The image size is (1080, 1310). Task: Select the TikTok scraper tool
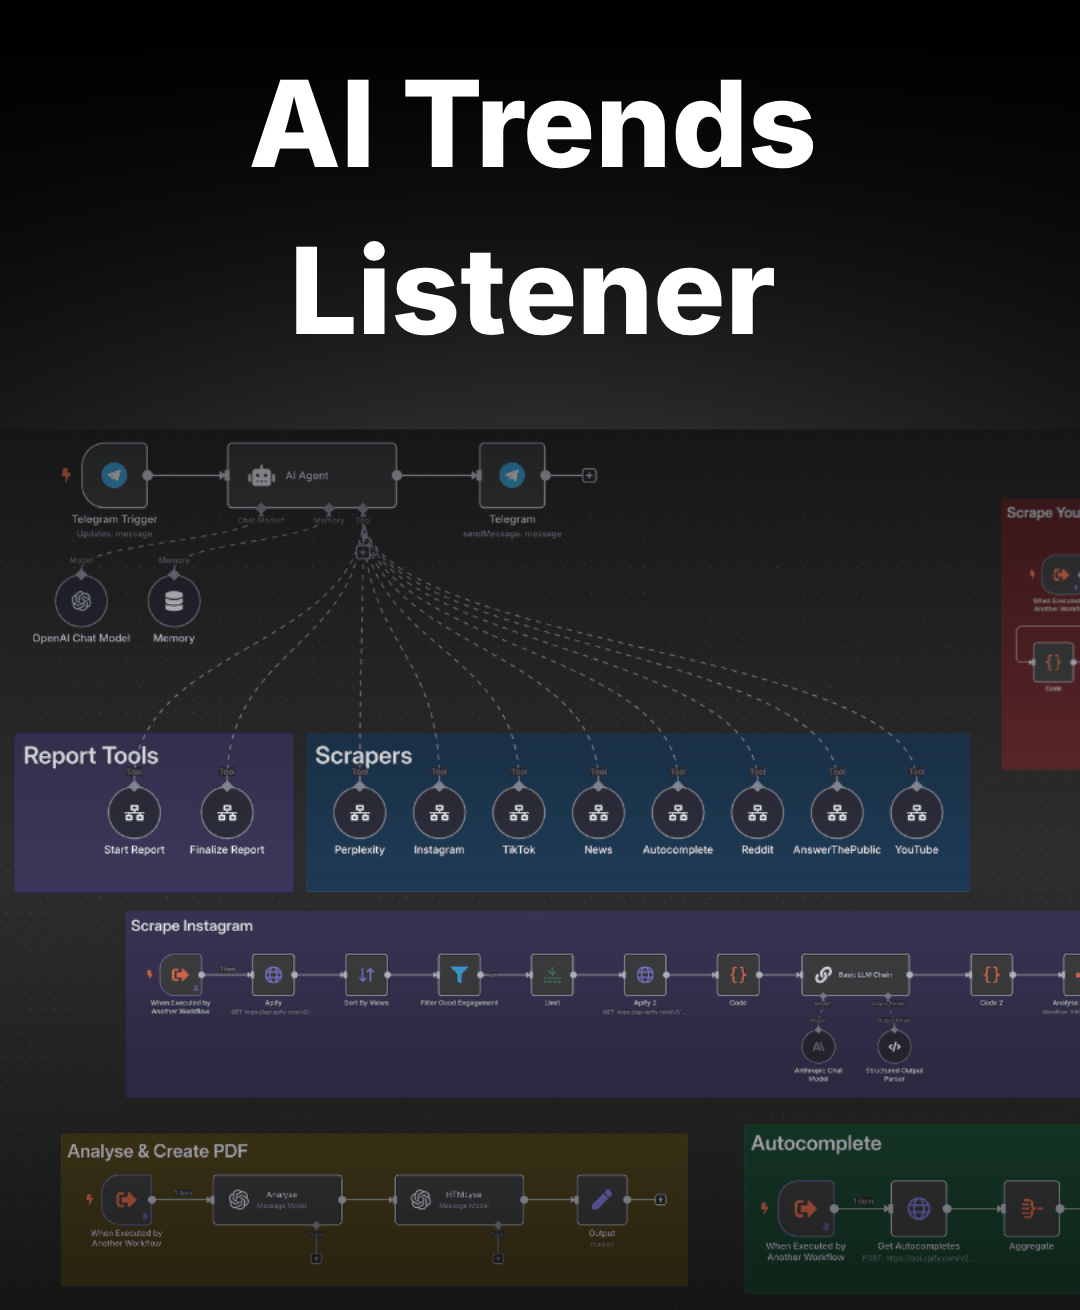point(519,813)
